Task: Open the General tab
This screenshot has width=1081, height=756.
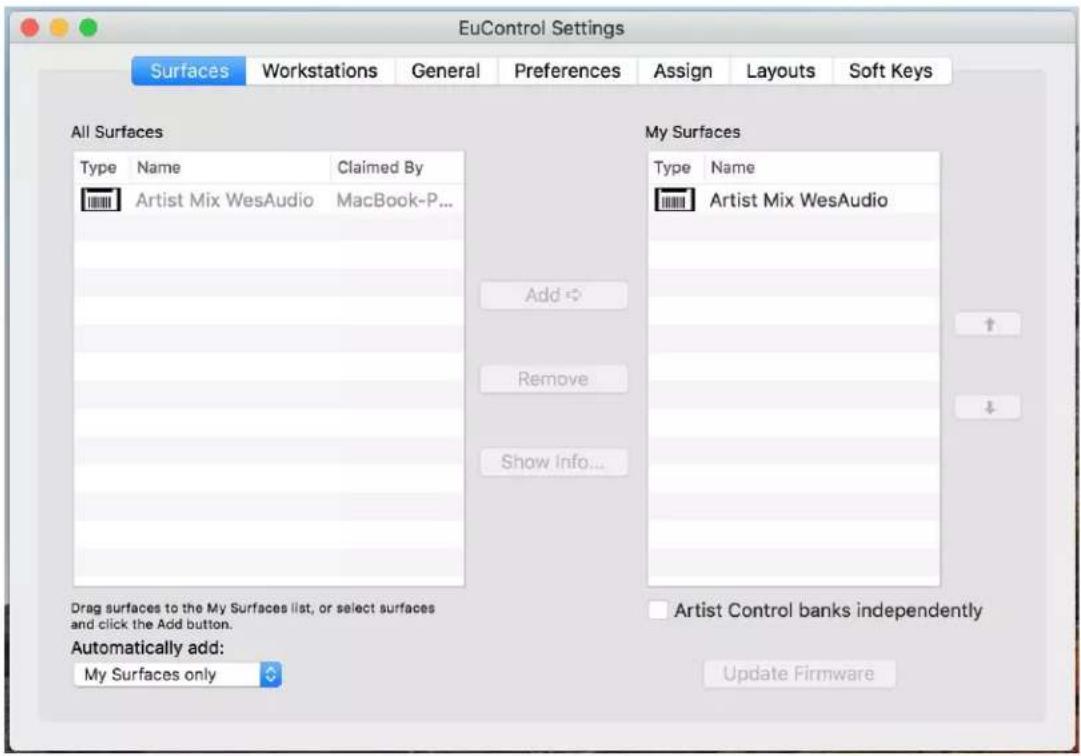Action: (445, 71)
